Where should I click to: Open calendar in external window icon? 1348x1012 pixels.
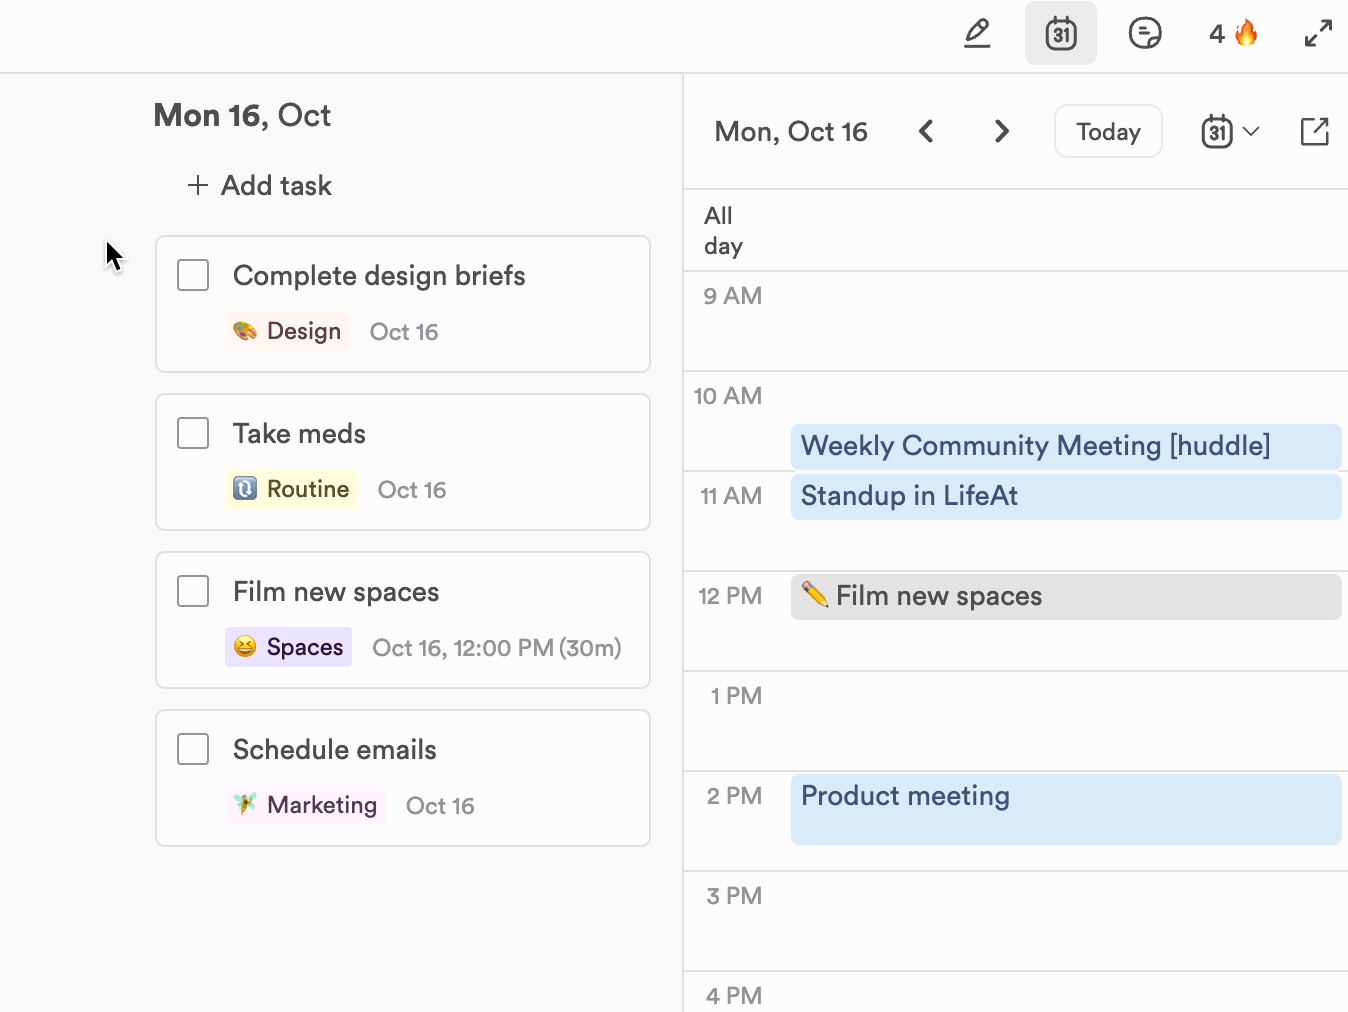click(x=1314, y=132)
